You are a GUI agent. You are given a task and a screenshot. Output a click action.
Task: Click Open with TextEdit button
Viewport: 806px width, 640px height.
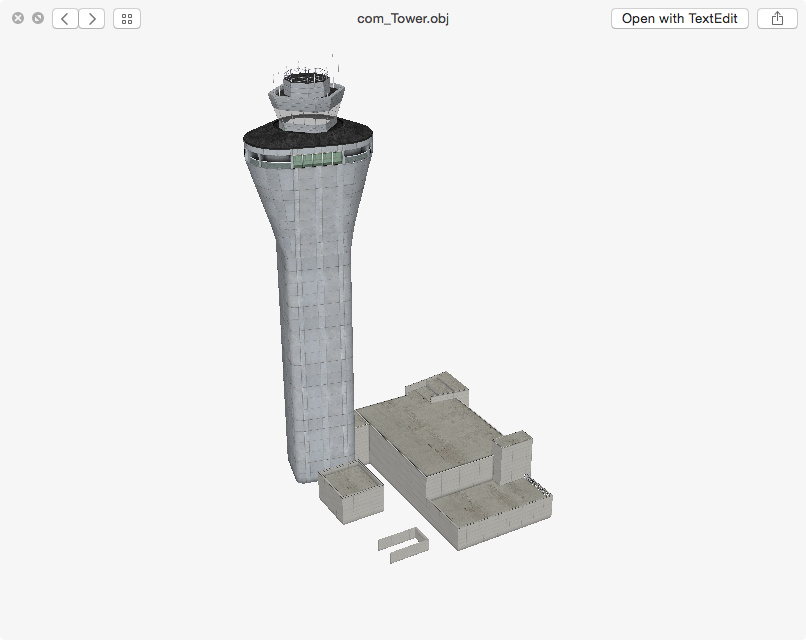pyautogui.click(x=680, y=19)
